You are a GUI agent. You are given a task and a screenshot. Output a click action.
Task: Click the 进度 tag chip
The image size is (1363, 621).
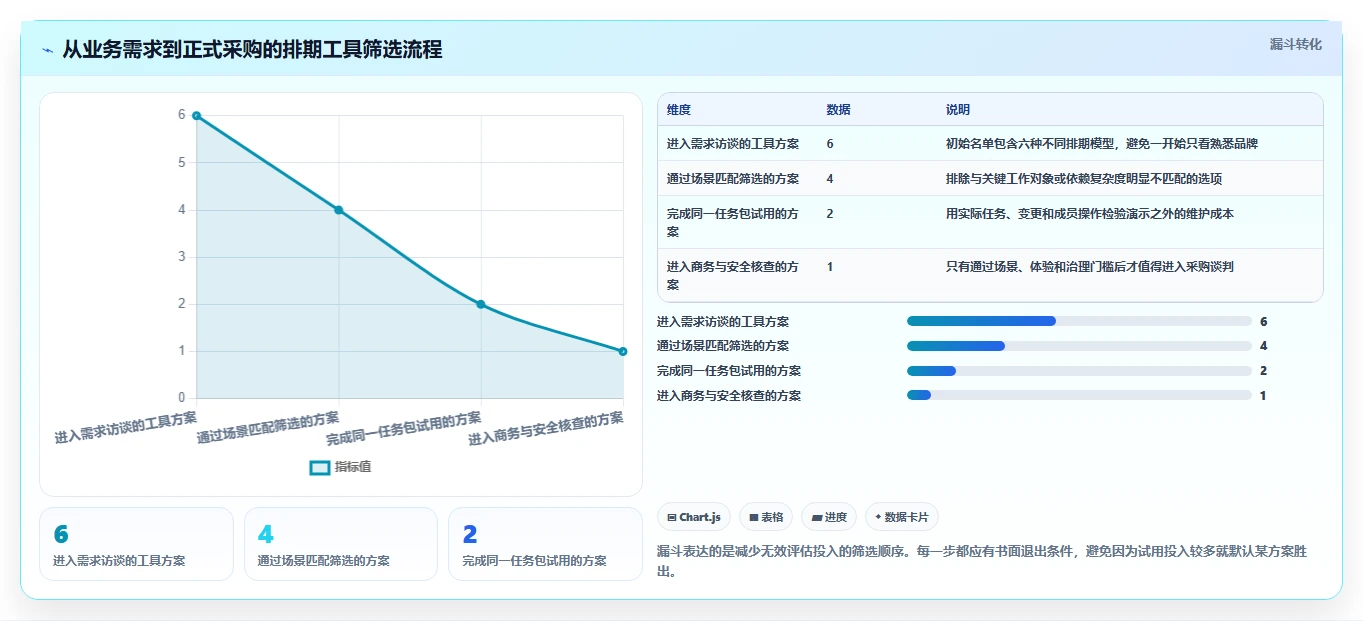(x=829, y=517)
